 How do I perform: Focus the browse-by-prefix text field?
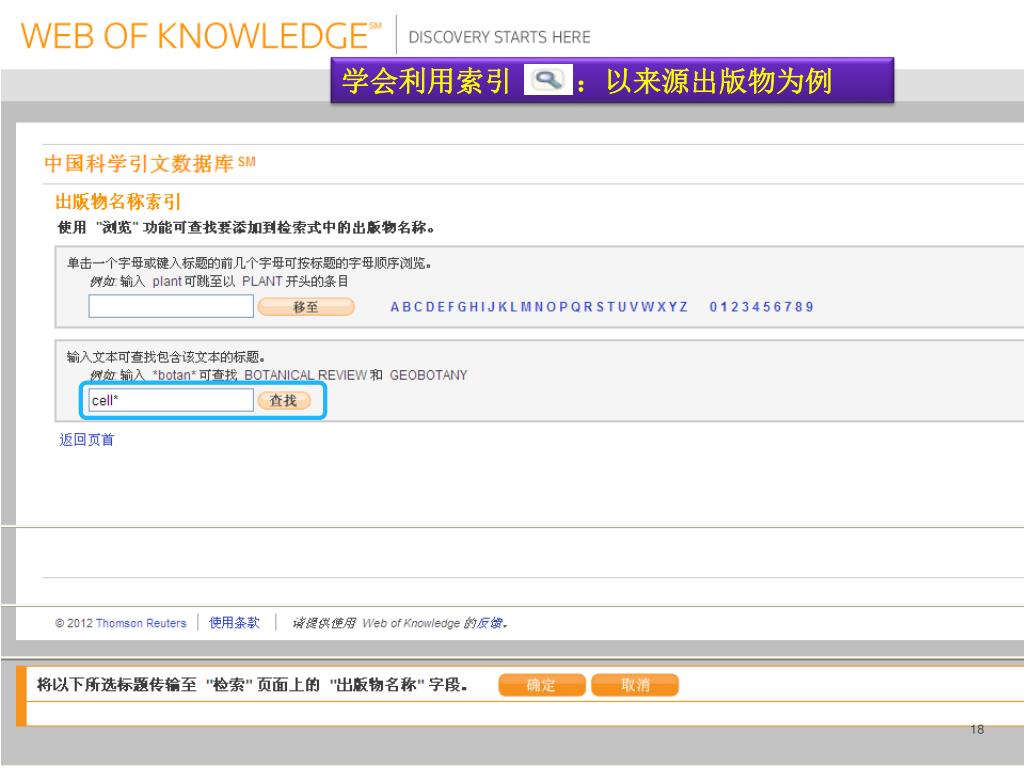click(171, 306)
